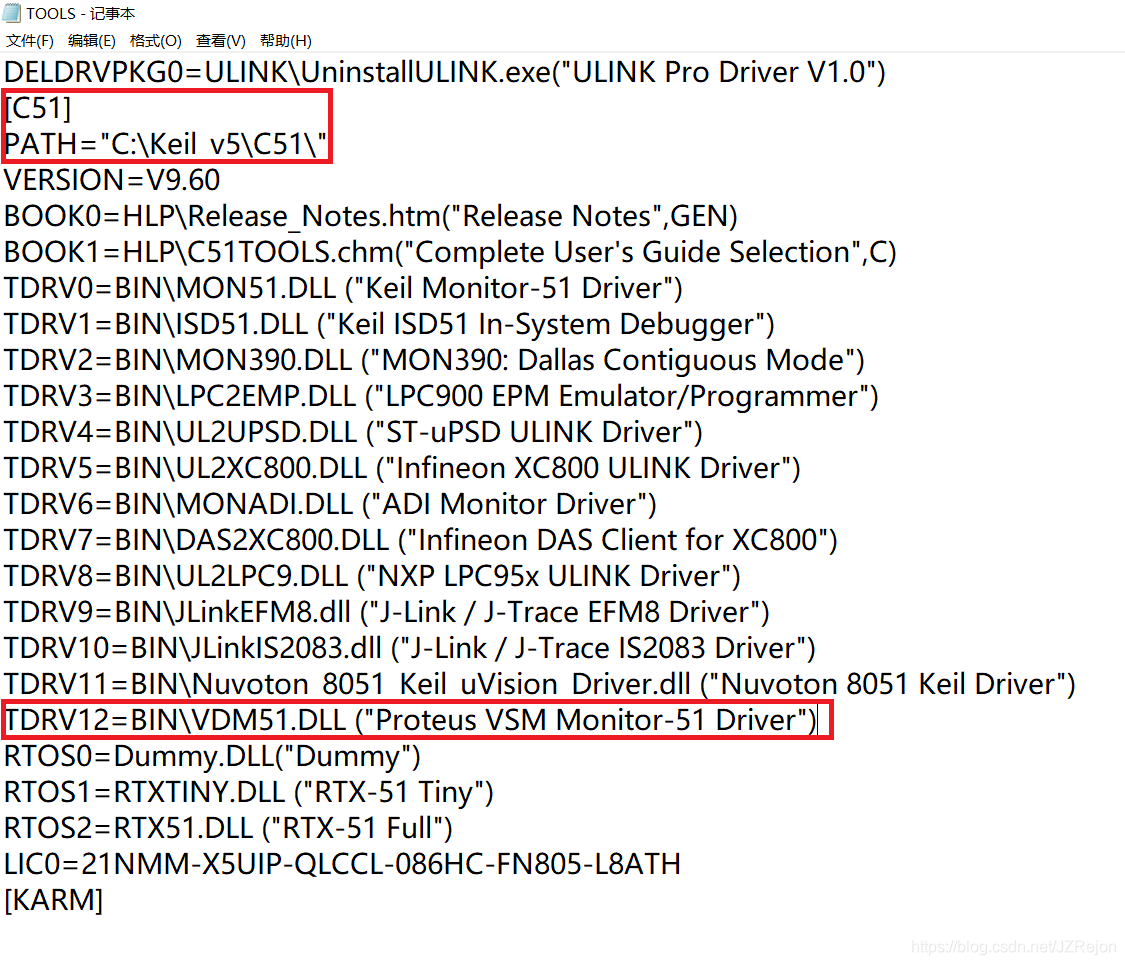This screenshot has height=965, width=1125.
Task: Click the BOOK1 C51TOOLS.chm line
Action: (x=451, y=252)
